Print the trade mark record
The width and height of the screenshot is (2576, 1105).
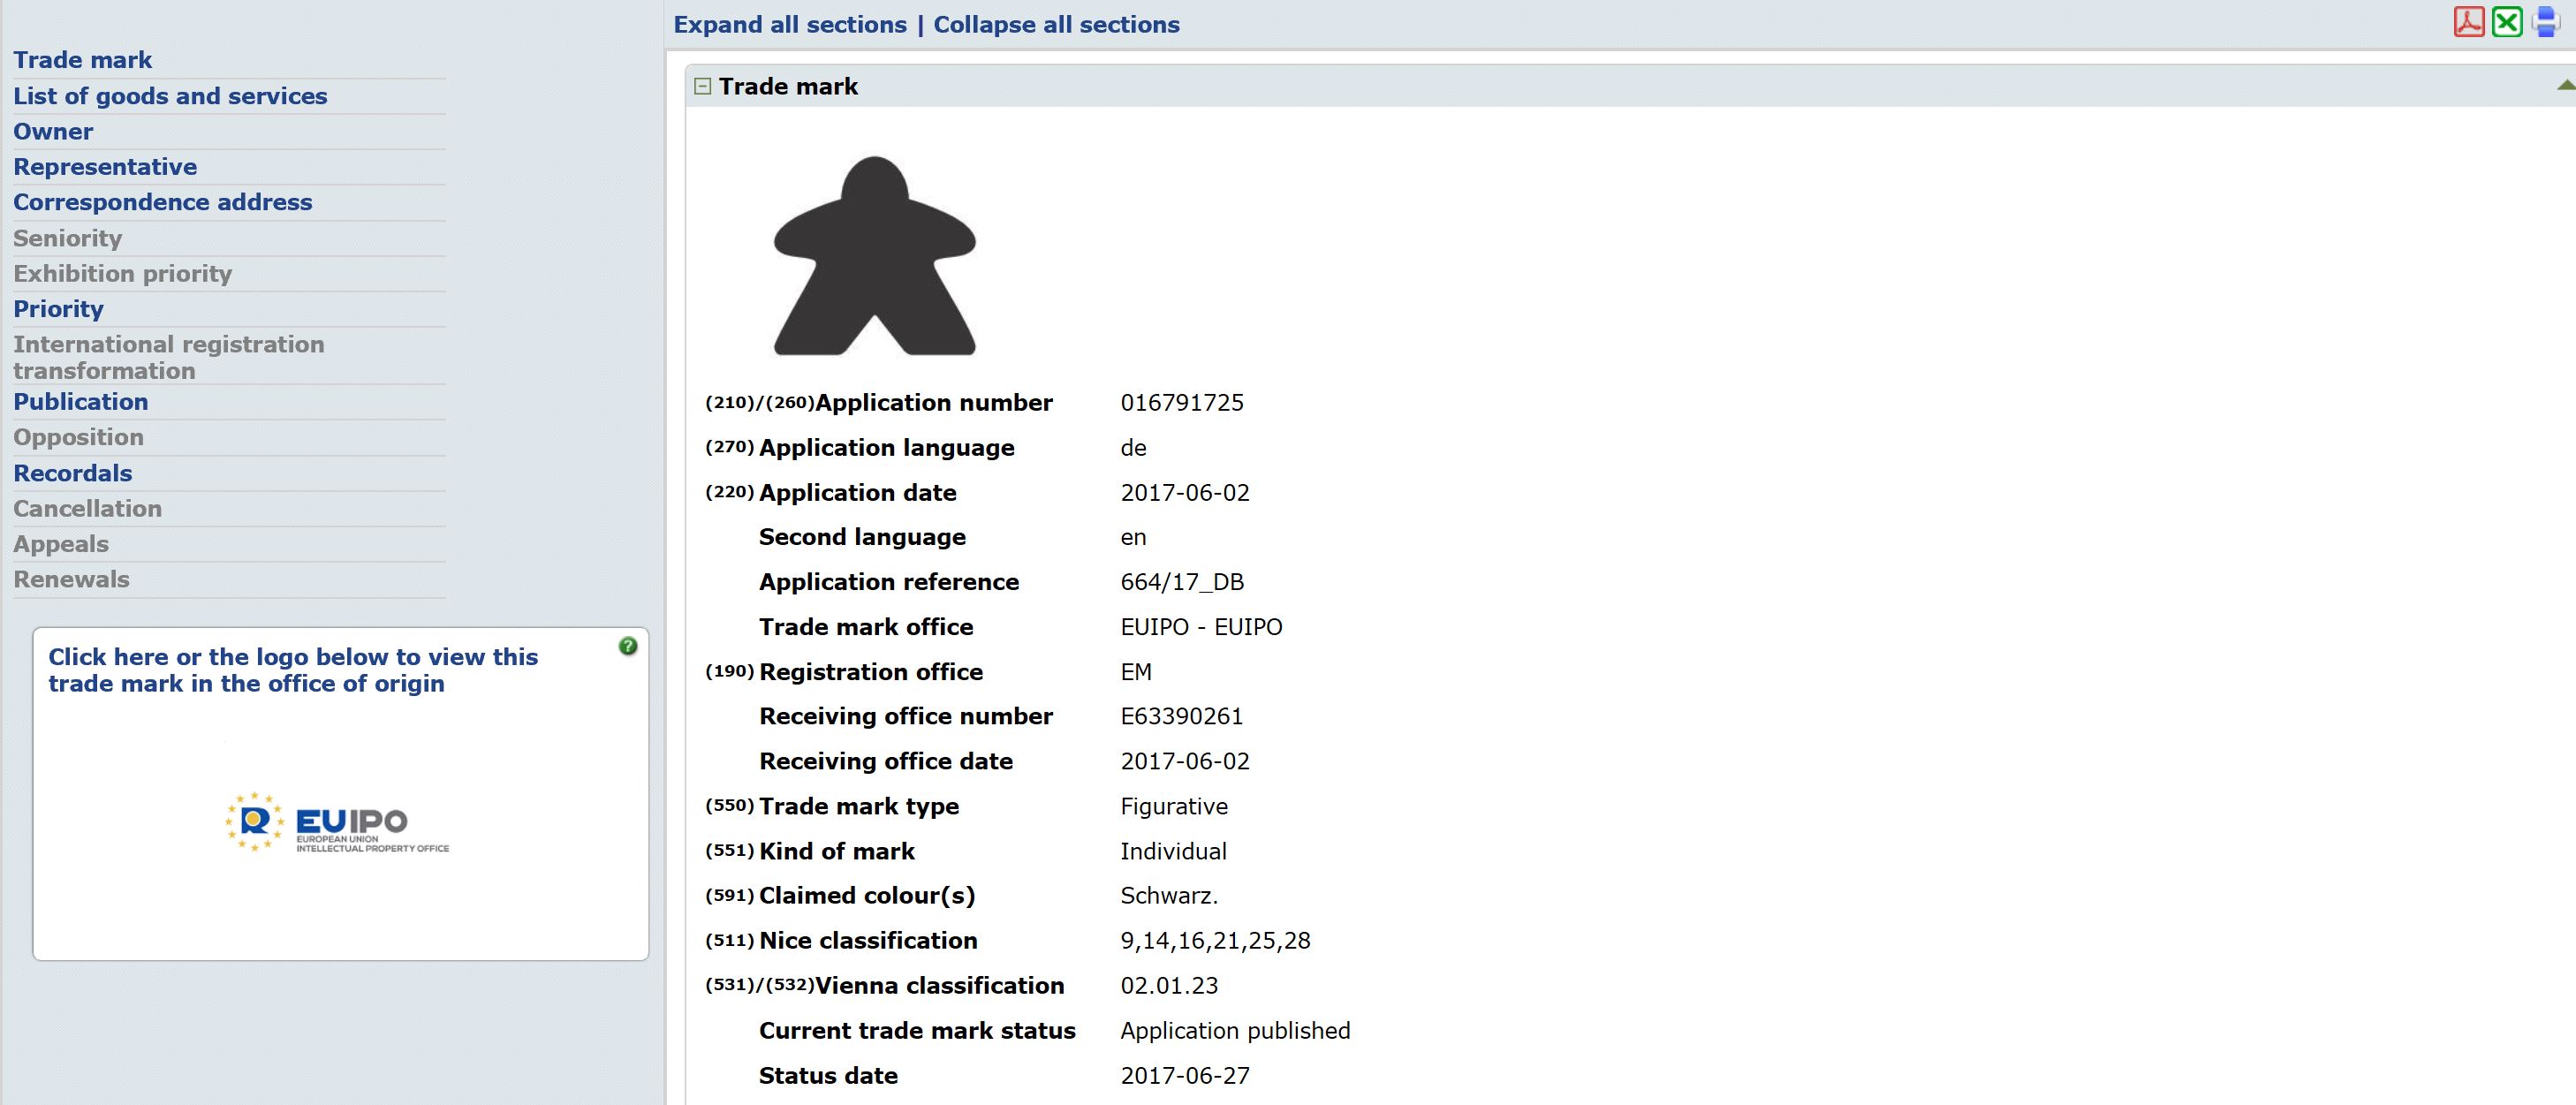pos(2545,22)
